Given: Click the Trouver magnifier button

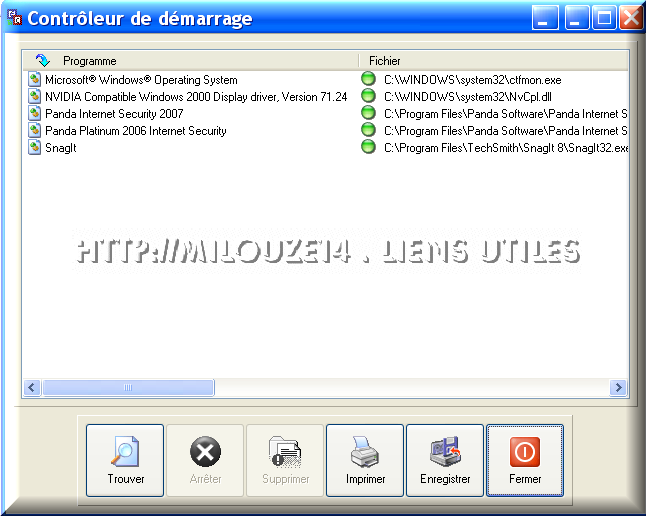Looking at the screenshot, I should (x=125, y=460).
